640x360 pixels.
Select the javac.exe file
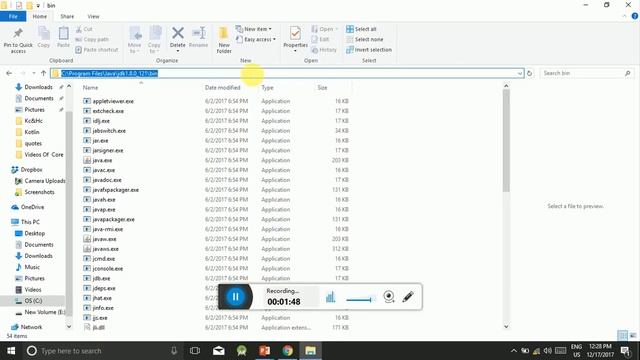pos(103,170)
